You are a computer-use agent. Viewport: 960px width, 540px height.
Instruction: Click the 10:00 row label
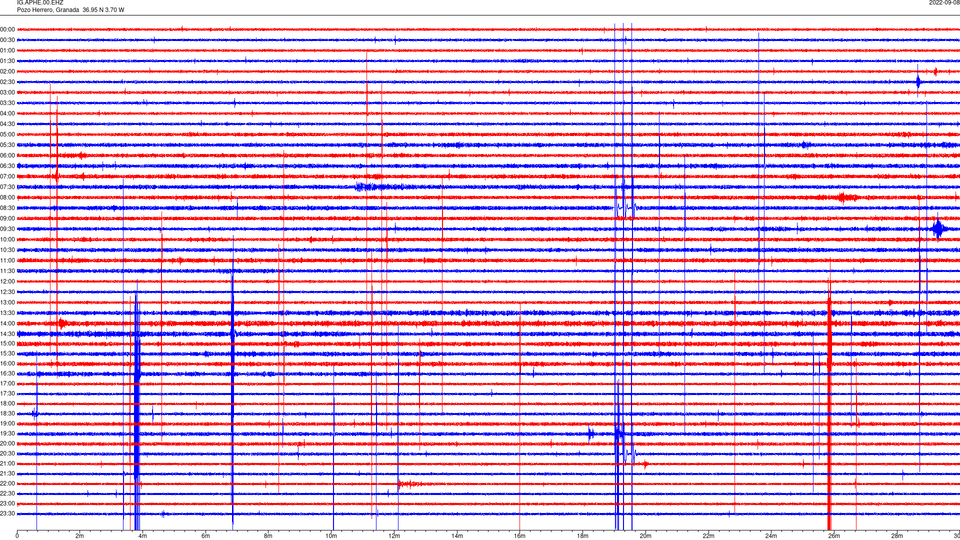coord(7,239)
